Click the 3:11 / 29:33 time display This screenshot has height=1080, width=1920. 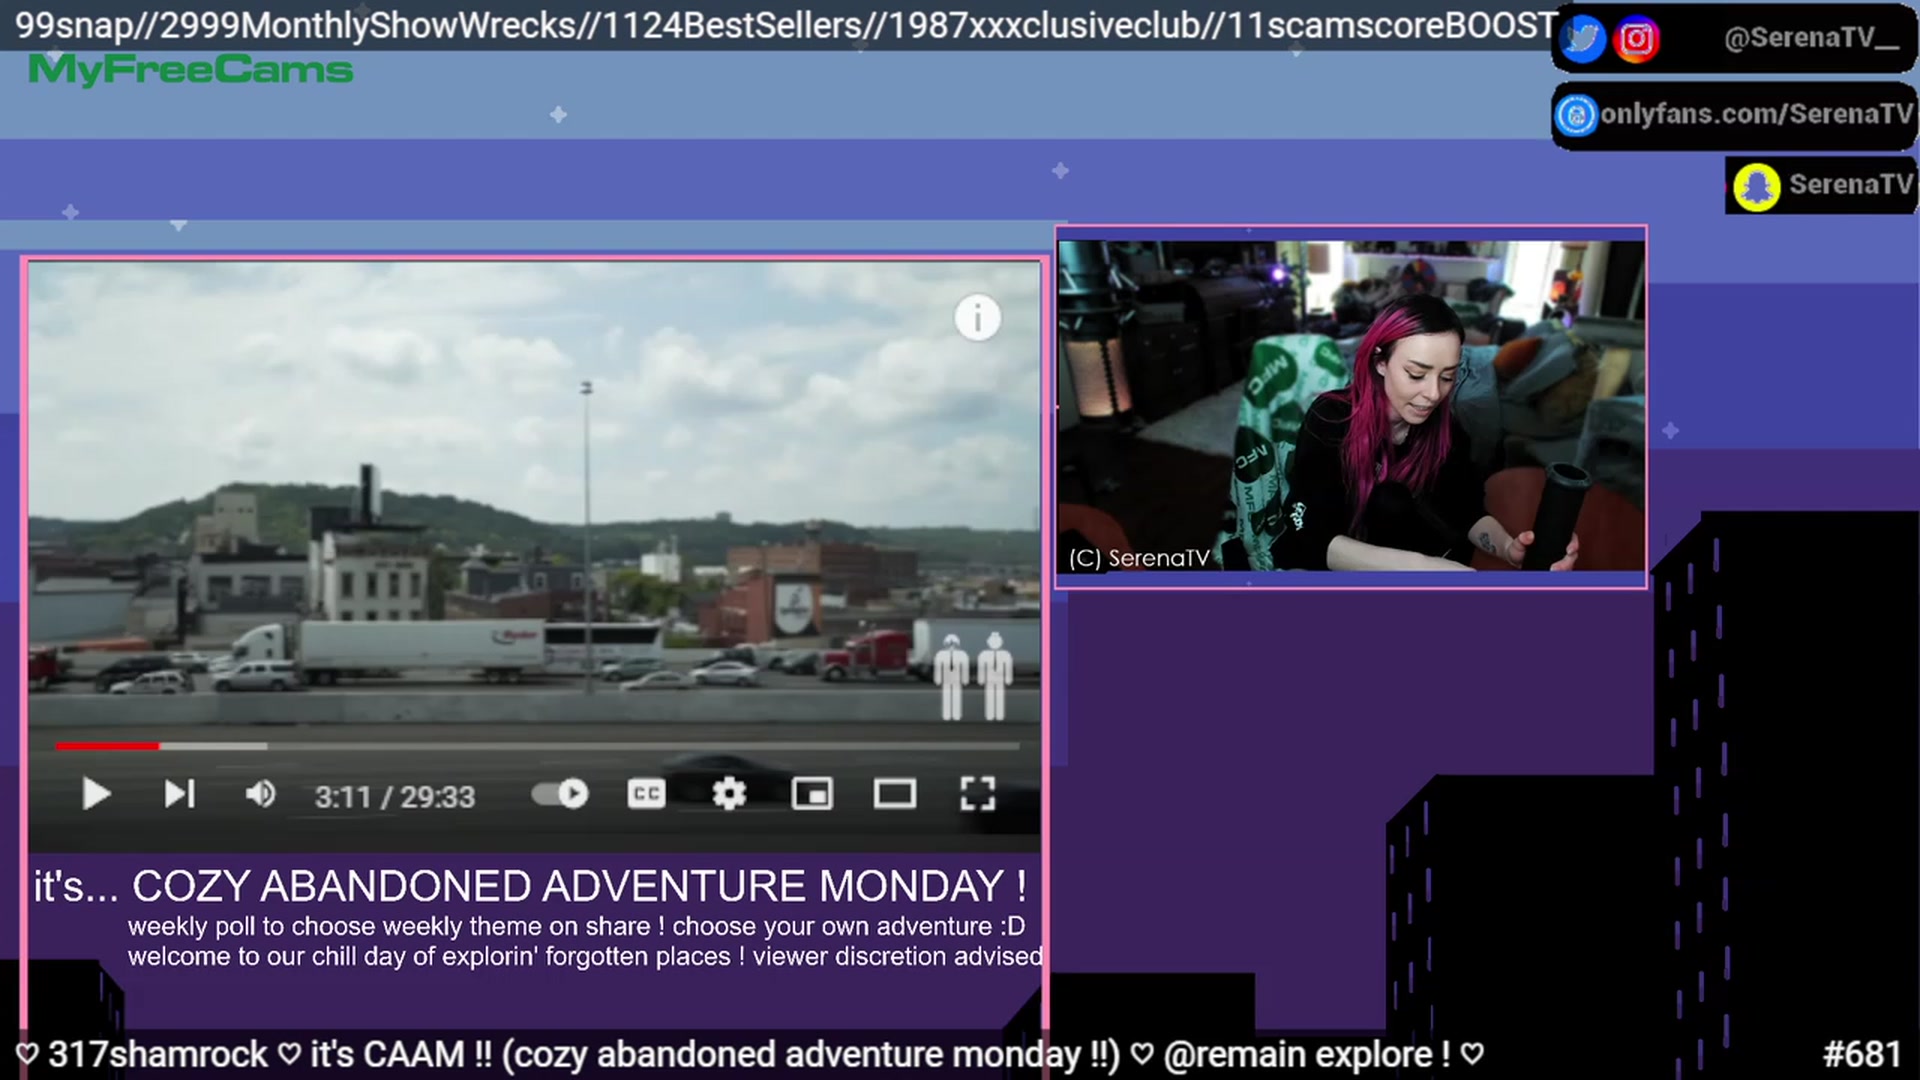[x=395, y=797]
